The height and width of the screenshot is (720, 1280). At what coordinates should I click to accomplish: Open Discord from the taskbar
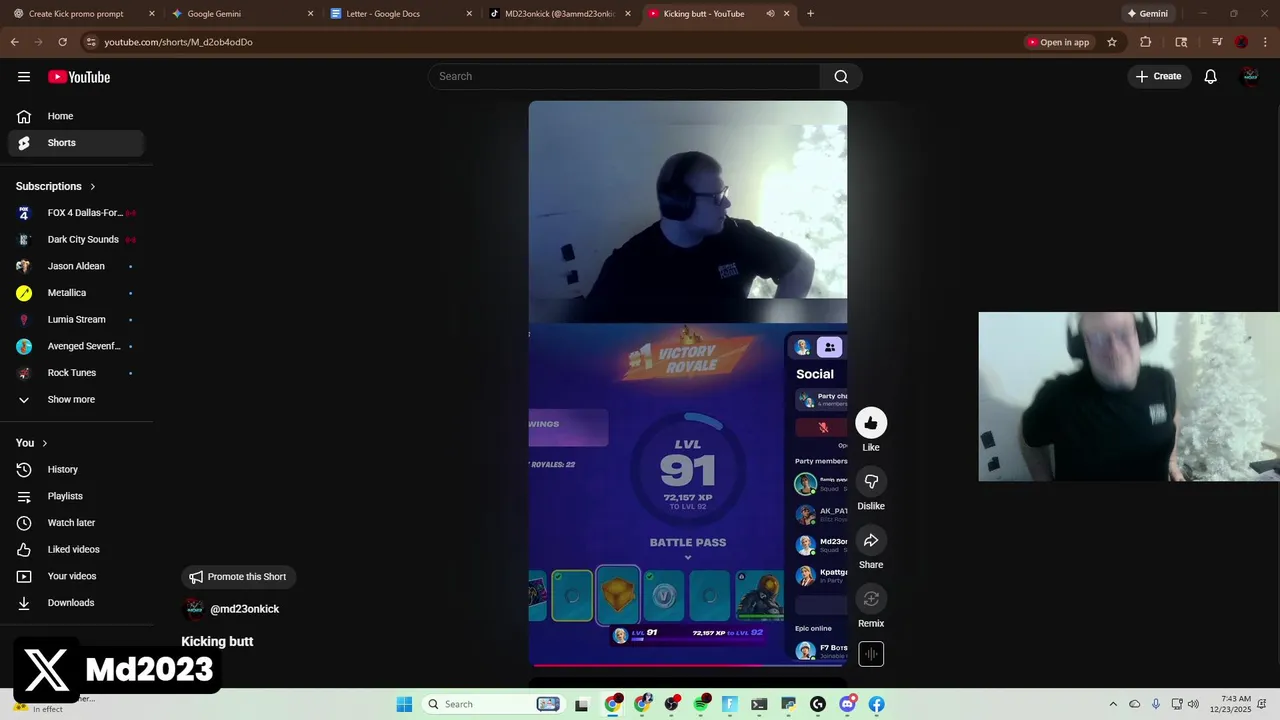pos(848,704)
